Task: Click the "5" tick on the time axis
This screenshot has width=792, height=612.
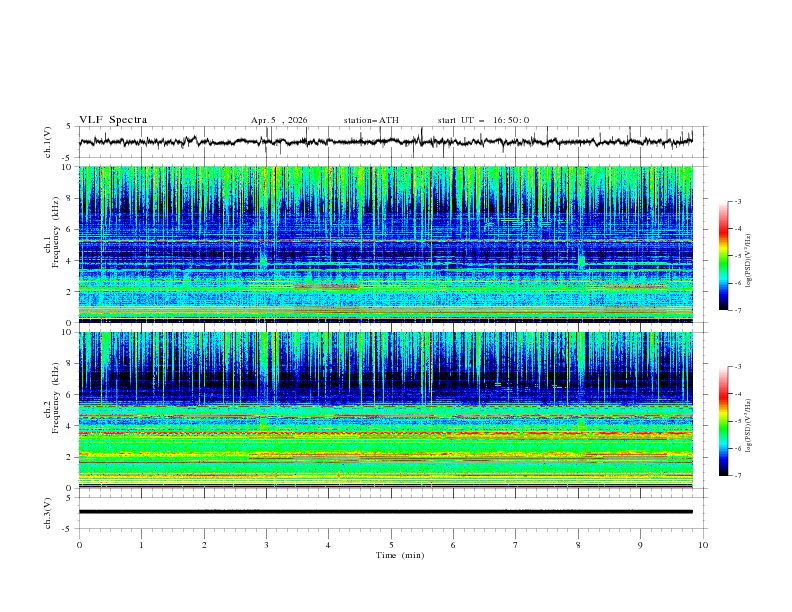Action: click(x=391, y=545)
